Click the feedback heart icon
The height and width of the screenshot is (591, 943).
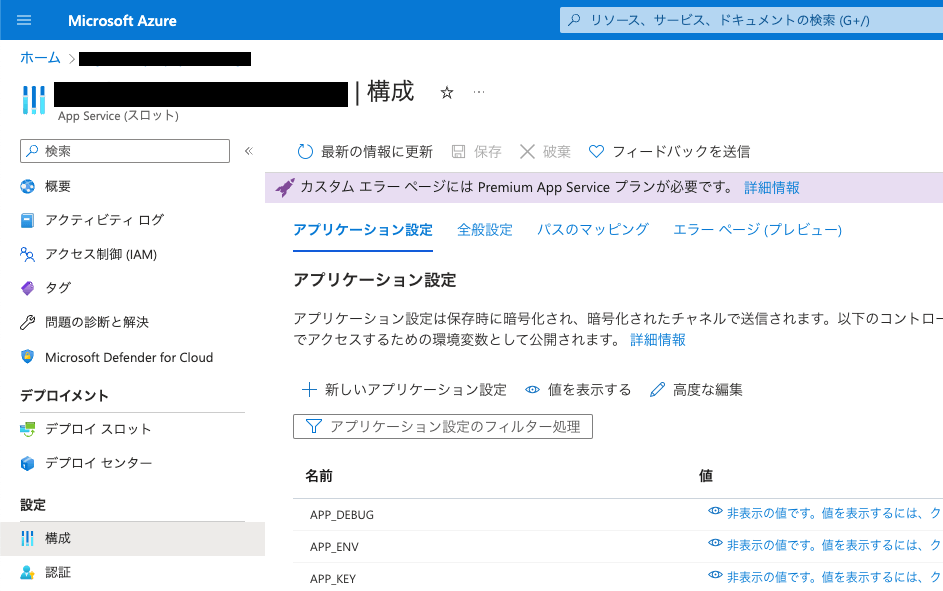point(596,152)
